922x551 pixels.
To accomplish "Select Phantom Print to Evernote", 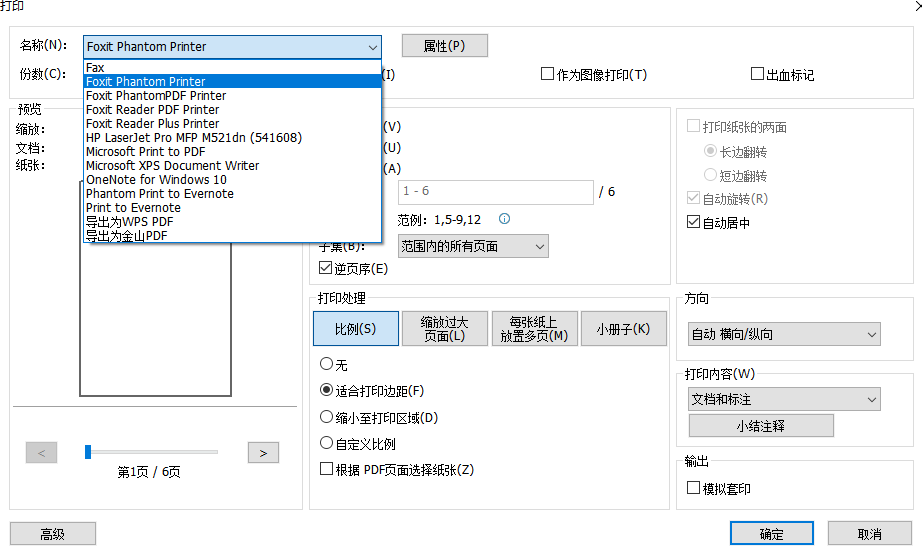I will (x=233, y=194).
